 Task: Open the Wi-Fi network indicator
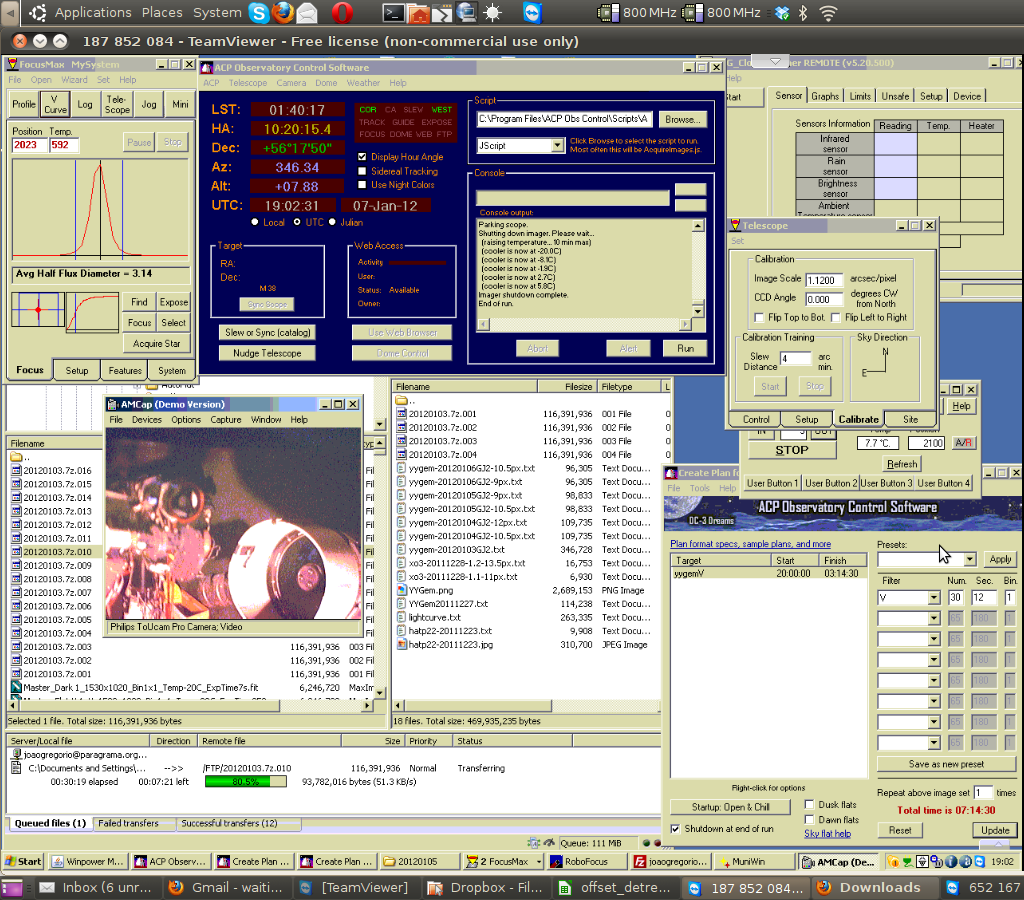pyautogui.click(x=829, y=13)
